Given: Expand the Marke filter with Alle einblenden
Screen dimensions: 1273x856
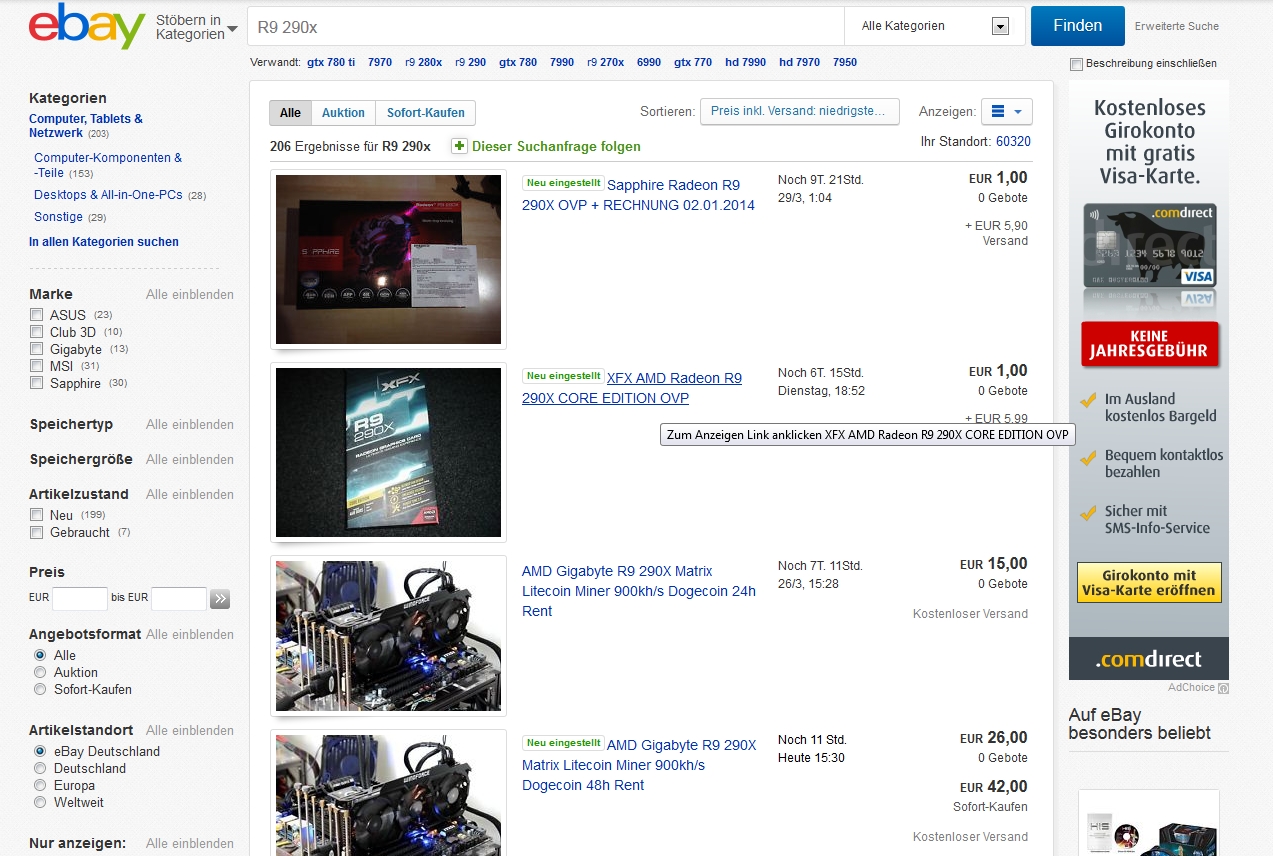Looking at the screenshot, I should click(190, 294).
